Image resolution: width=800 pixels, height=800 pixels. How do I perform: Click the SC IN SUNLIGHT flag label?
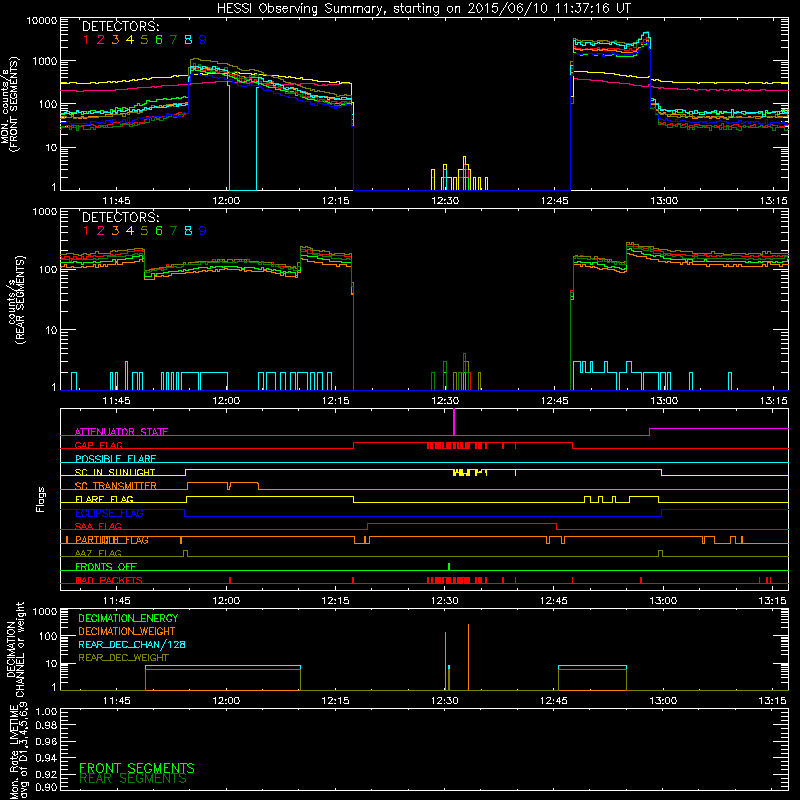[x=115, y=472]
